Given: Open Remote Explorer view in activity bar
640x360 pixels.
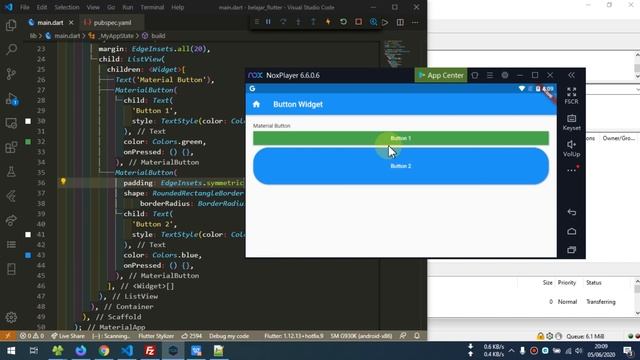Looking at the screenshot, I should (11, 123).
